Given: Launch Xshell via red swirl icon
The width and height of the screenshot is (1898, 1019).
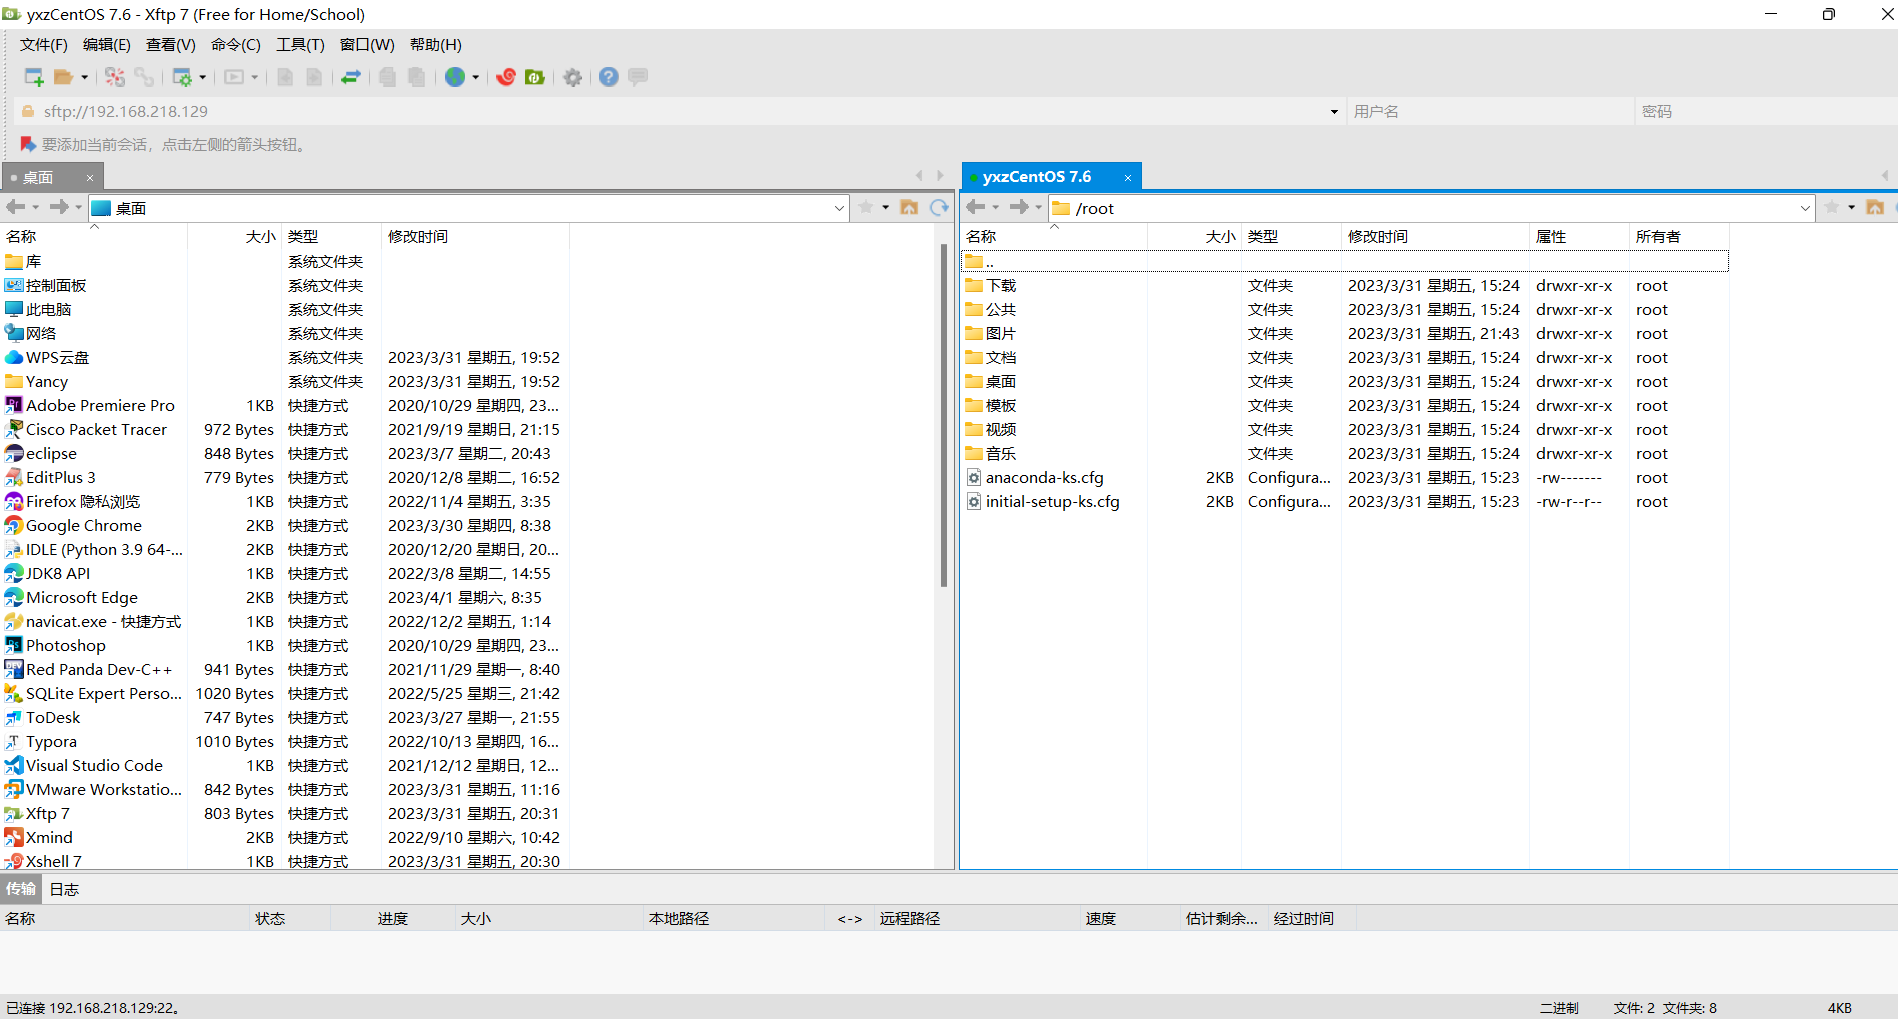Looking at the screenshot, I should coord(506,77).
